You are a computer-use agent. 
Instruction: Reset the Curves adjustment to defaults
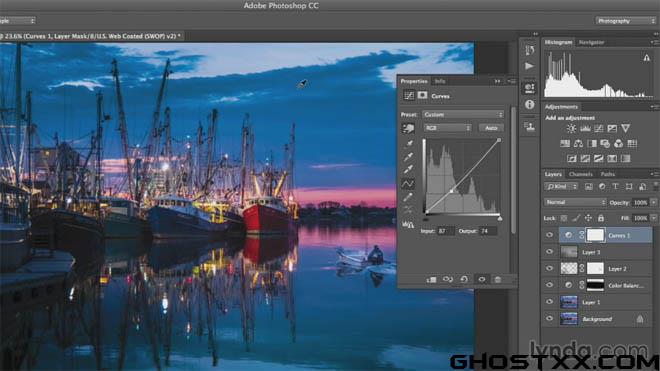click(464, 279)
